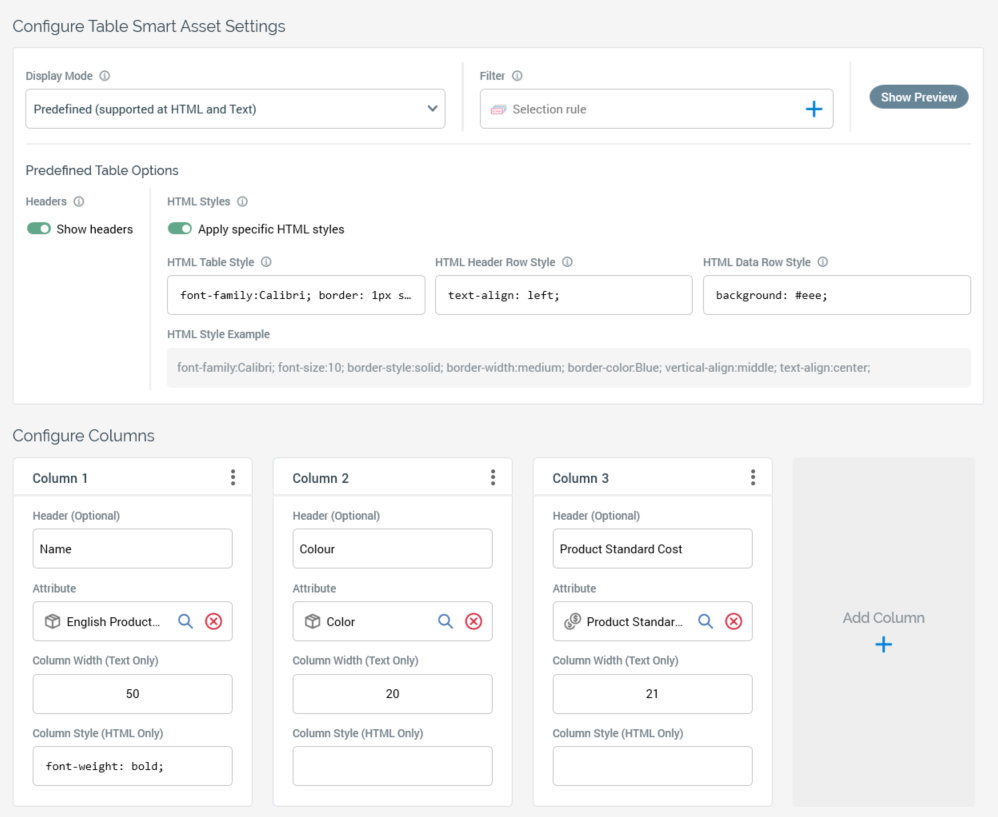Open Column 2 three-dot options menu
The width and height of the screenshot is (998, 817).
(493, 478)
